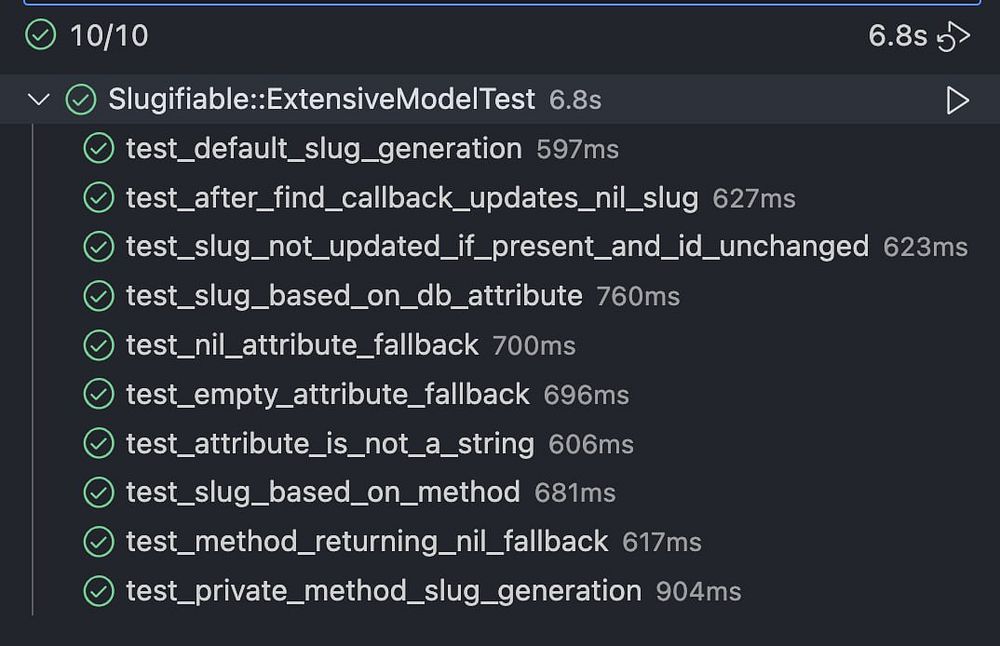Select test_nil_attribute_fallback in the list
The width and height of the screenshot is (1000, 646).
click(302, 345)
